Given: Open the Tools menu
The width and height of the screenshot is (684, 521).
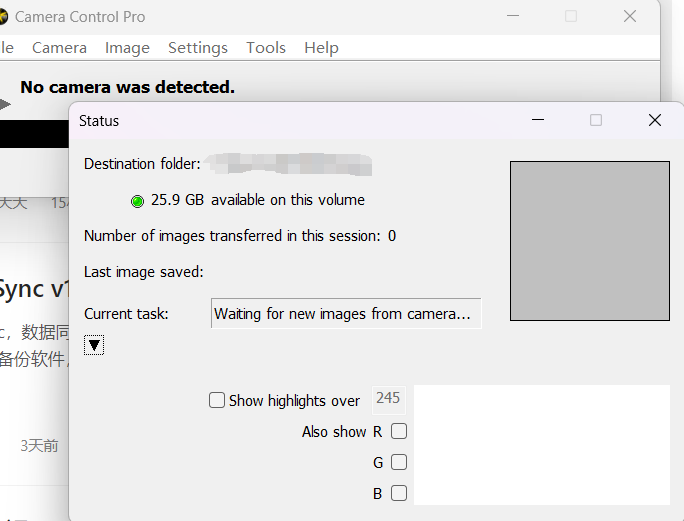Looking at the screenshot, I should tap(266, 48).
